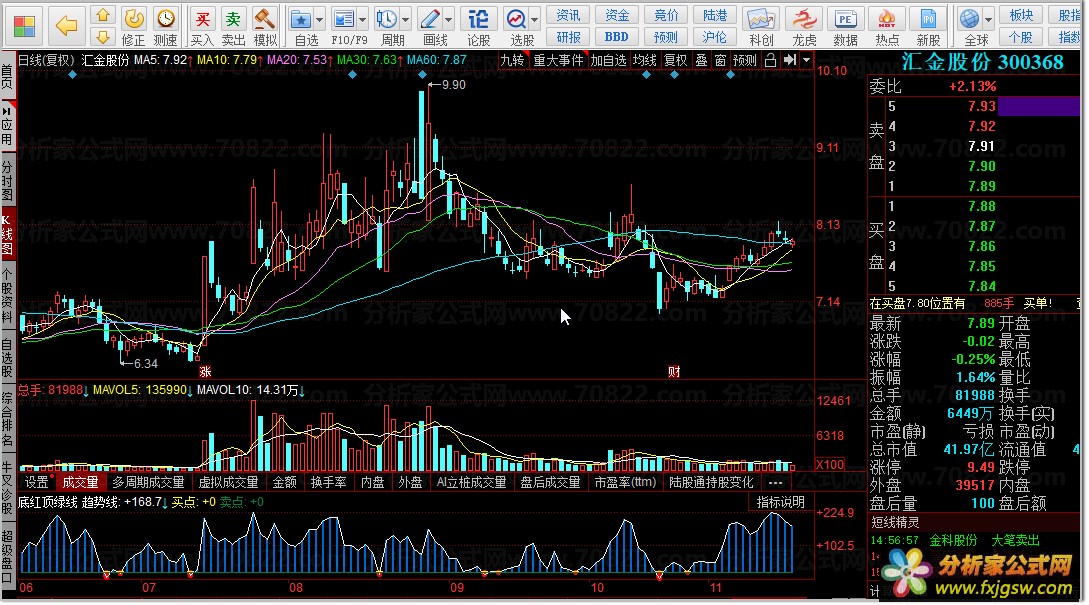Open 模拟 simulation gavel icon
Screen dimensions: 1089x605
(x=265, y=26)
